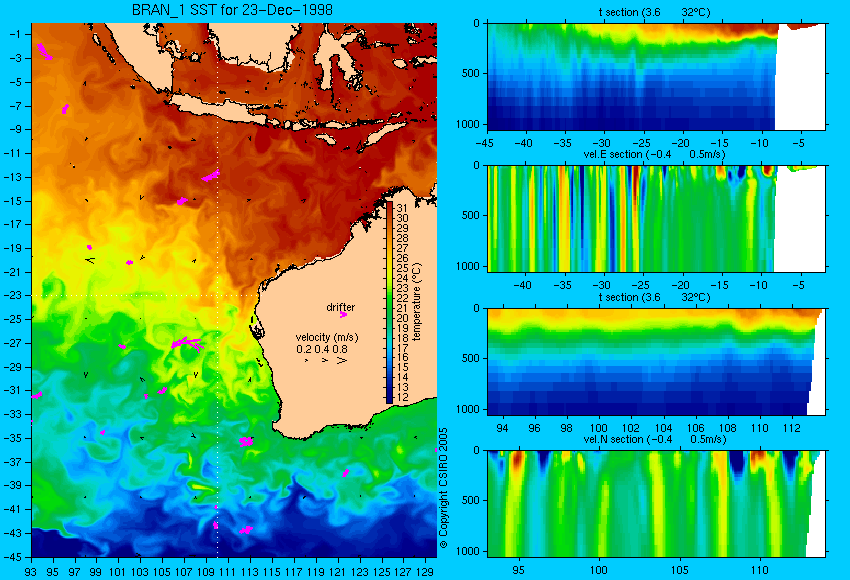Click the largest velocity legend arrow under 0.8
The height and width of the screenshot is (580, 850).
[x=342, y=360]
